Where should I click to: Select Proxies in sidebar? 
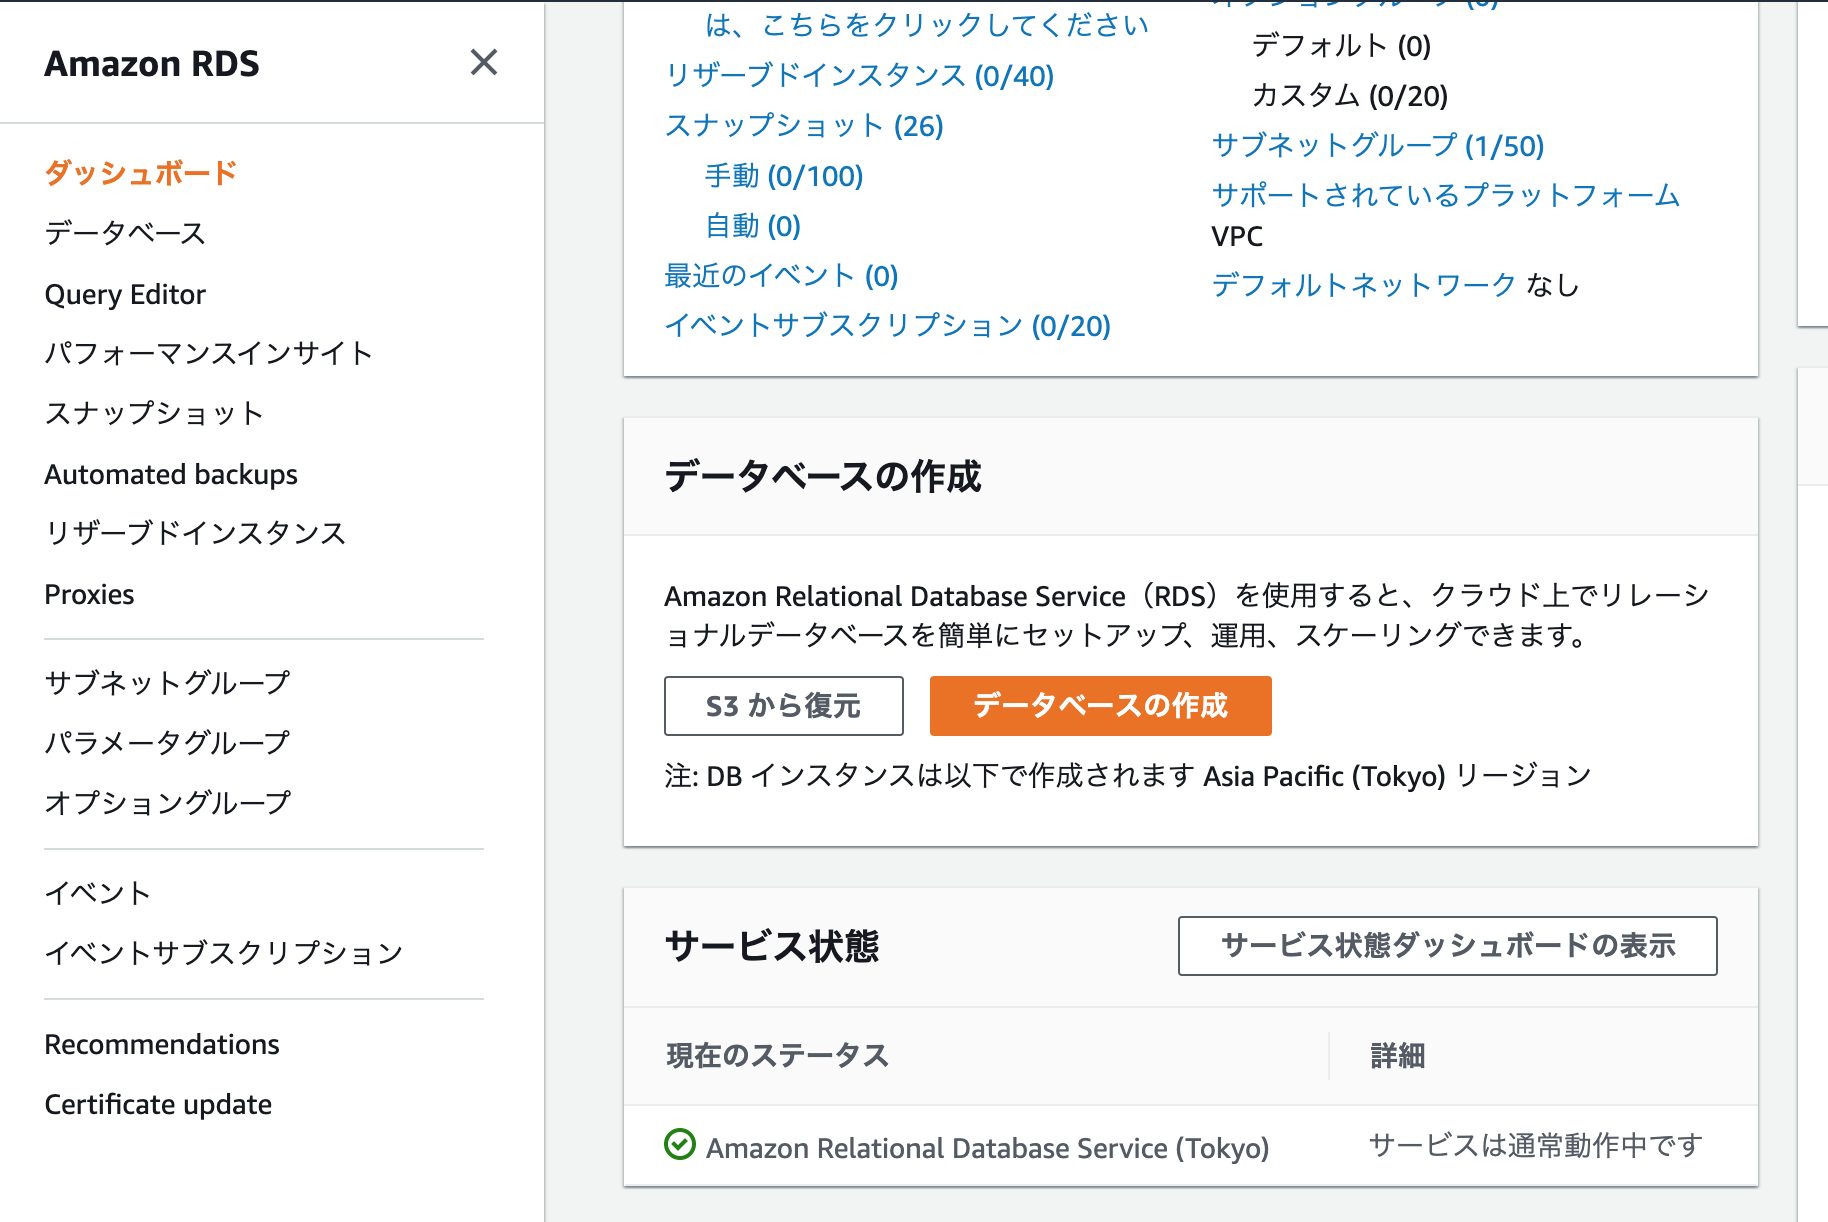(x=89, y=594)
